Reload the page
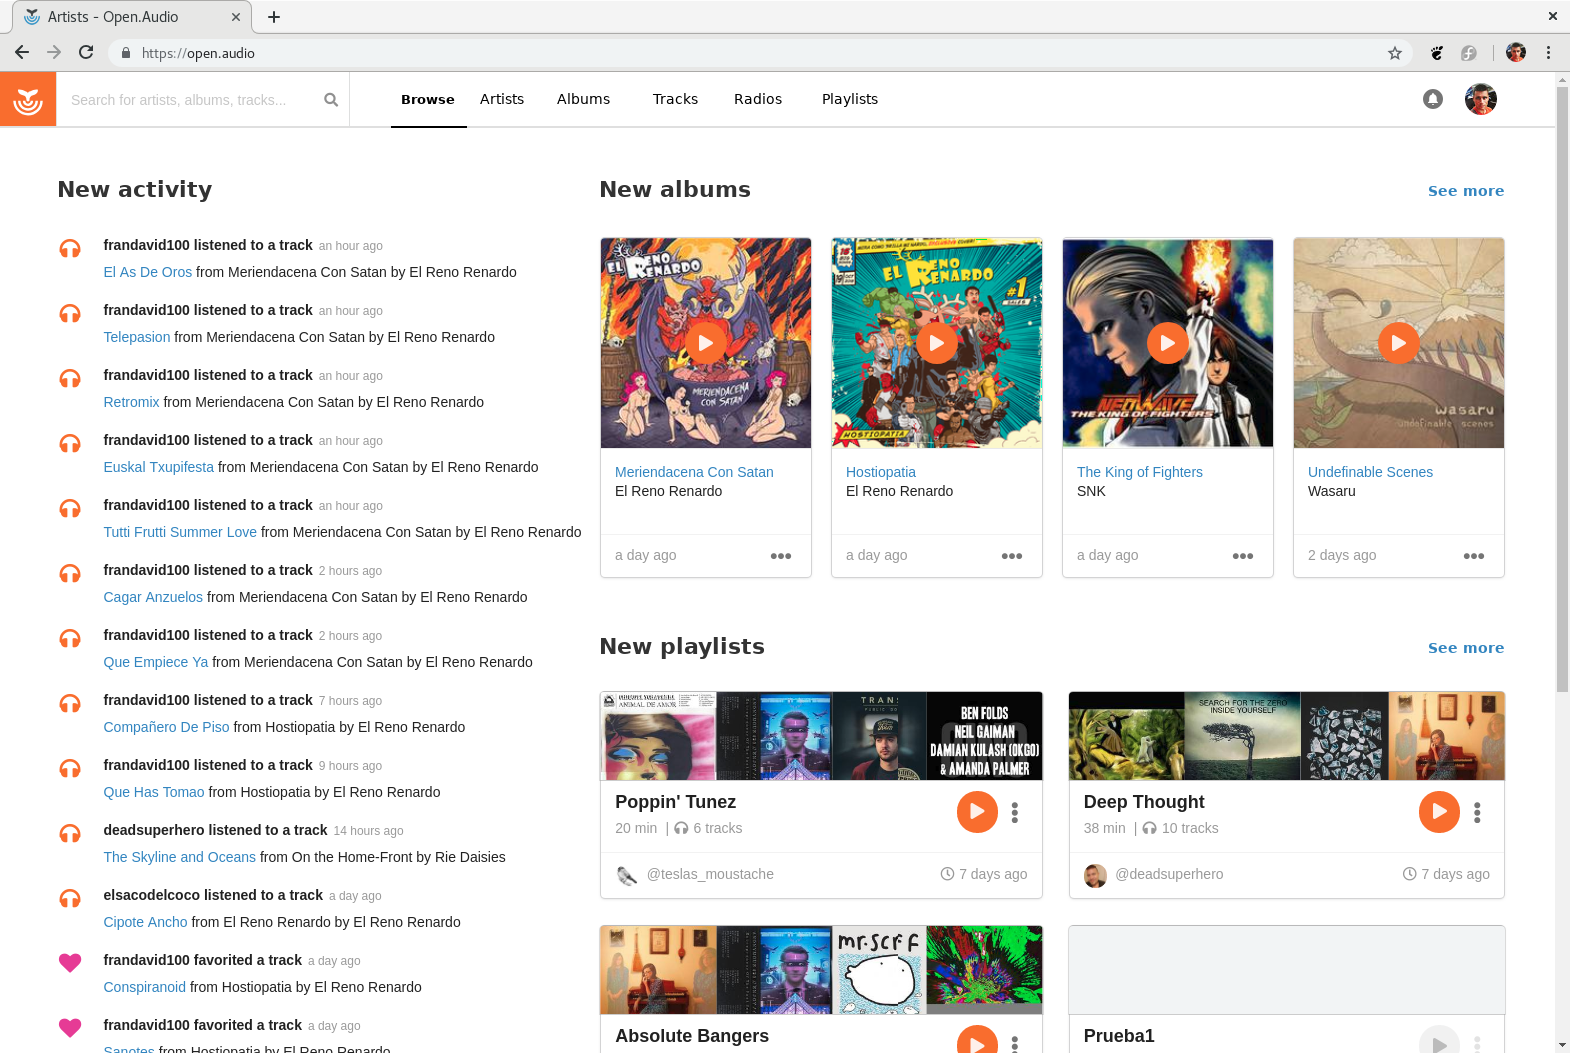 pos(86,53)
